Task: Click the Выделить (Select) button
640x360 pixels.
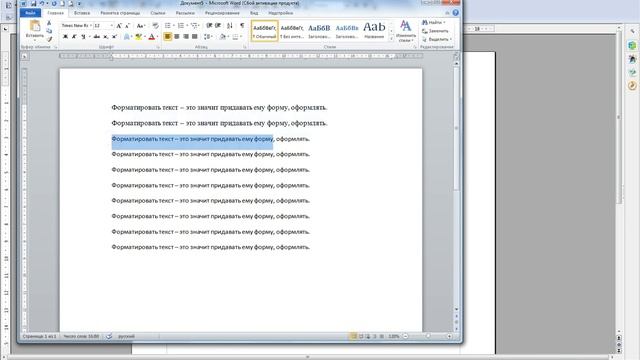Action: 437,40
